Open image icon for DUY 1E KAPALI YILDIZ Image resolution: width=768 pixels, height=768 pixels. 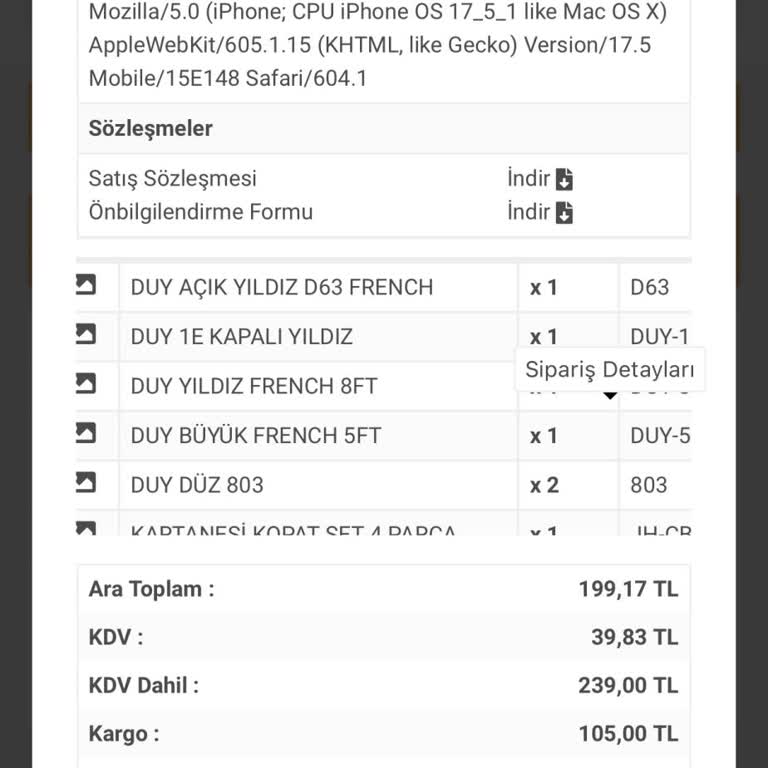(86, 335)
